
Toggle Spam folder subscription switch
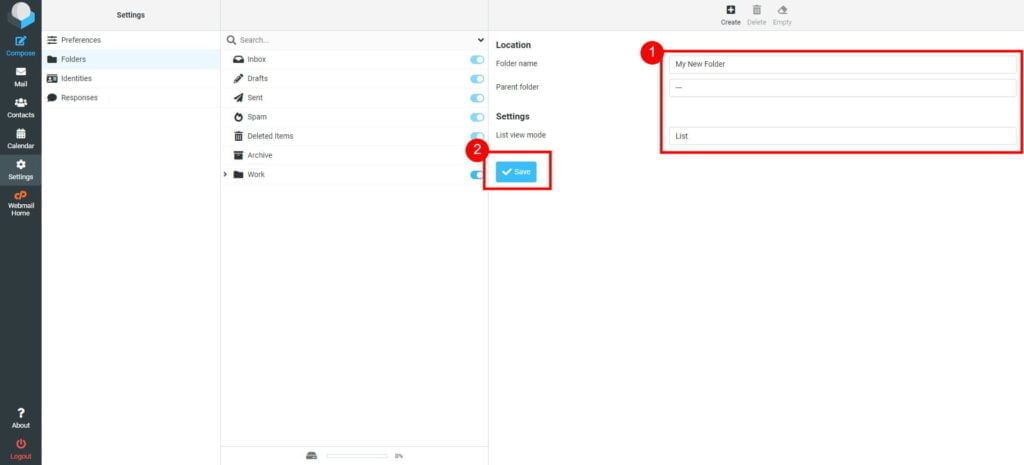[477, 118]
